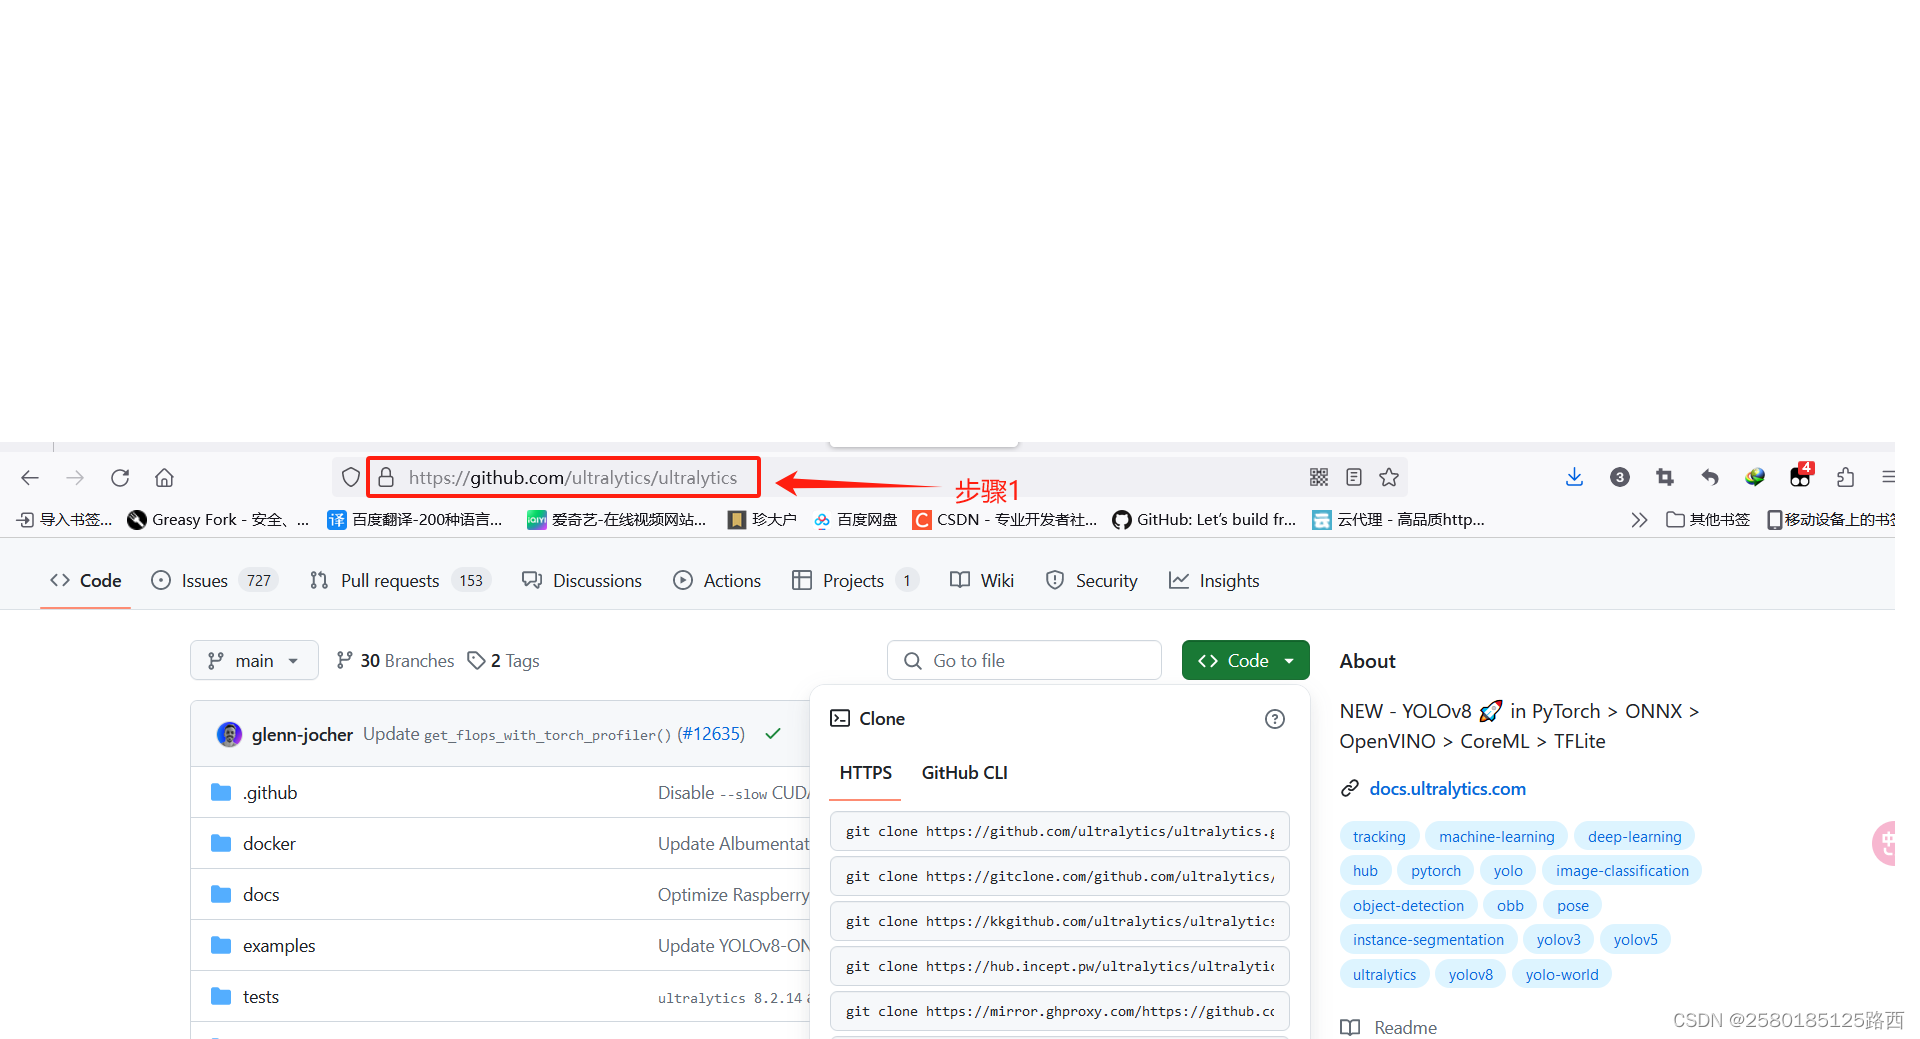Open glenn-jocher's avatar
This screenshot has height=1039, width=1920.
[229, 735]
